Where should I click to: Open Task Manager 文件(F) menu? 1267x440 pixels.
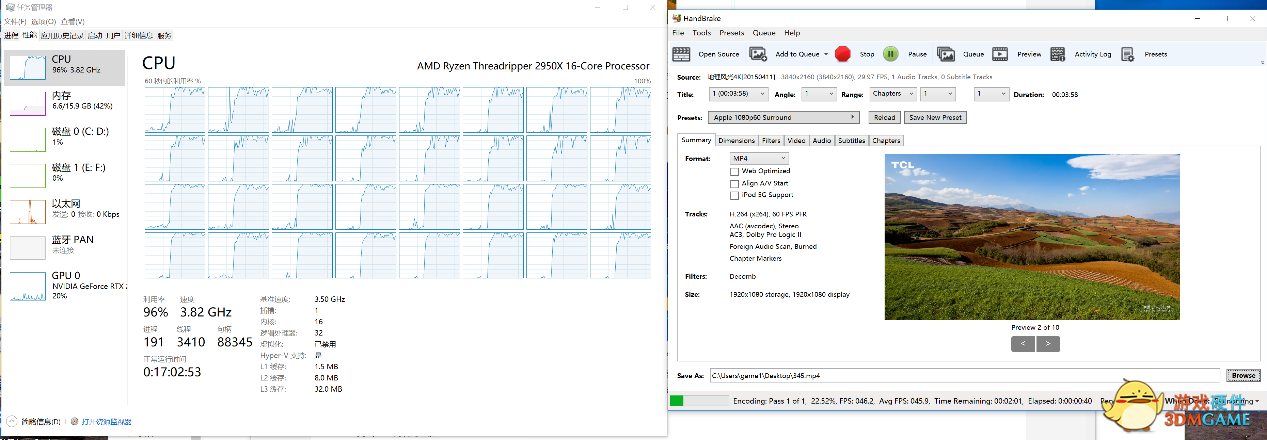tap(14, 21)
